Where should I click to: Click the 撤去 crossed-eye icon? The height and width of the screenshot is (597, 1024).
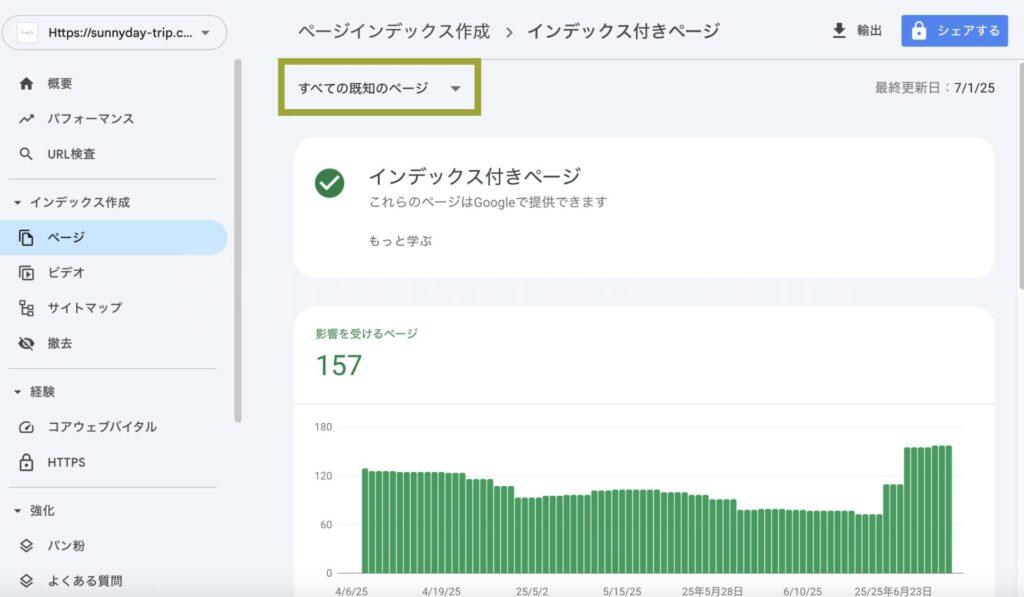(x=27, y=343)
